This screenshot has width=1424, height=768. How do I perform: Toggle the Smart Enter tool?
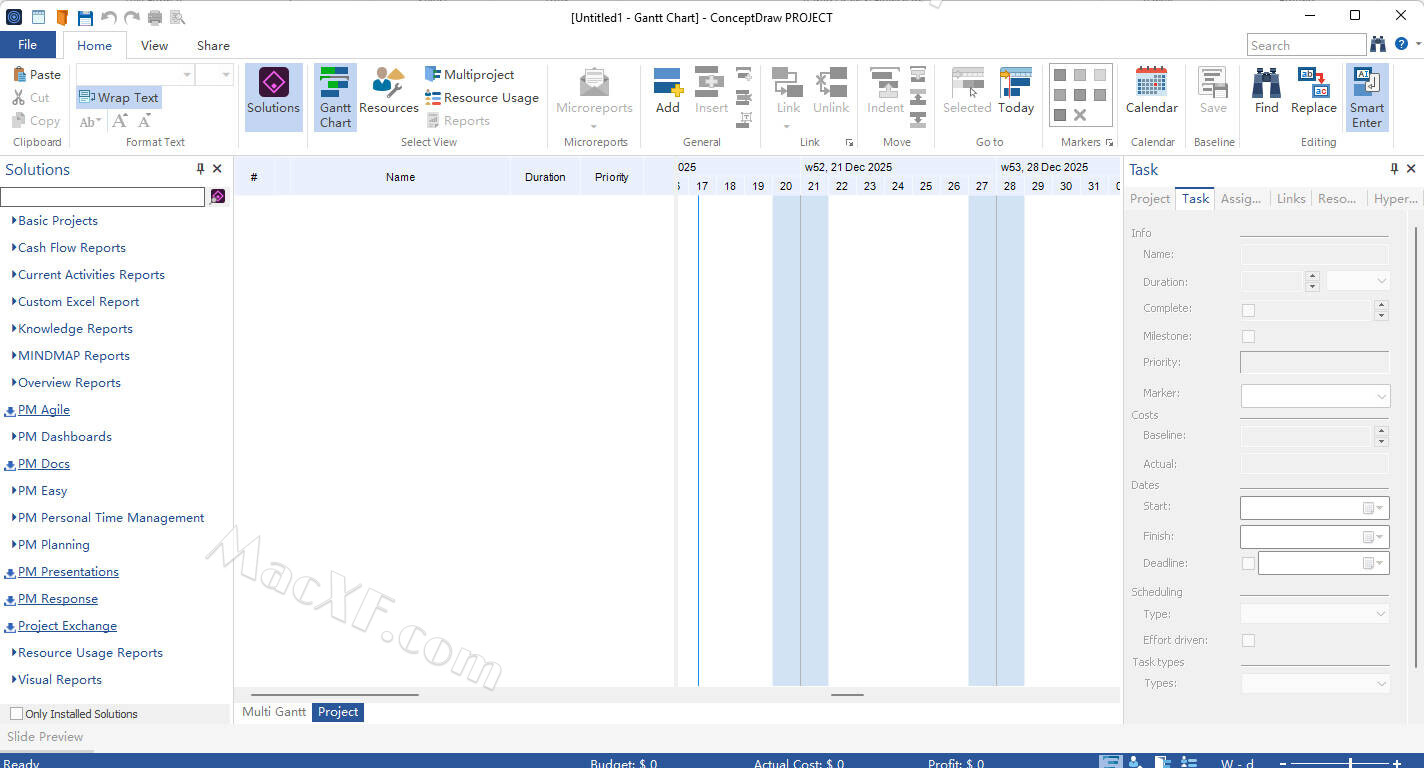tap(1366, 84)
